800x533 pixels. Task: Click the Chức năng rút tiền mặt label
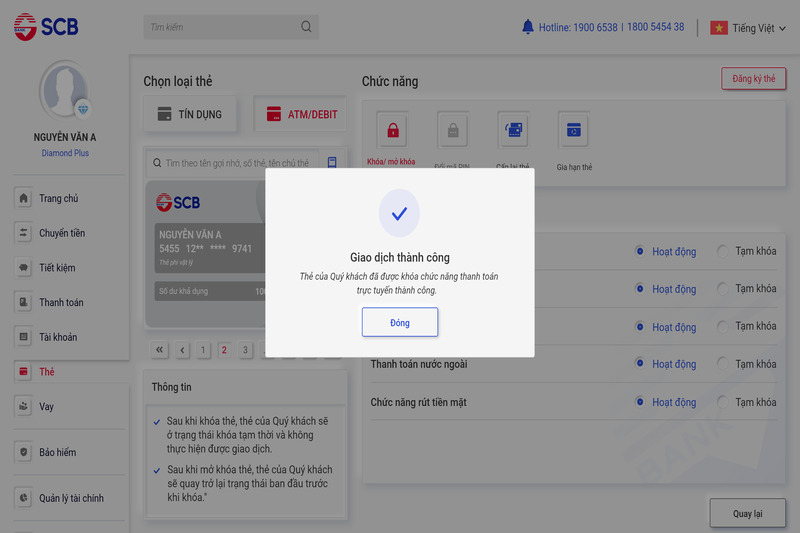tap(418, 402)
